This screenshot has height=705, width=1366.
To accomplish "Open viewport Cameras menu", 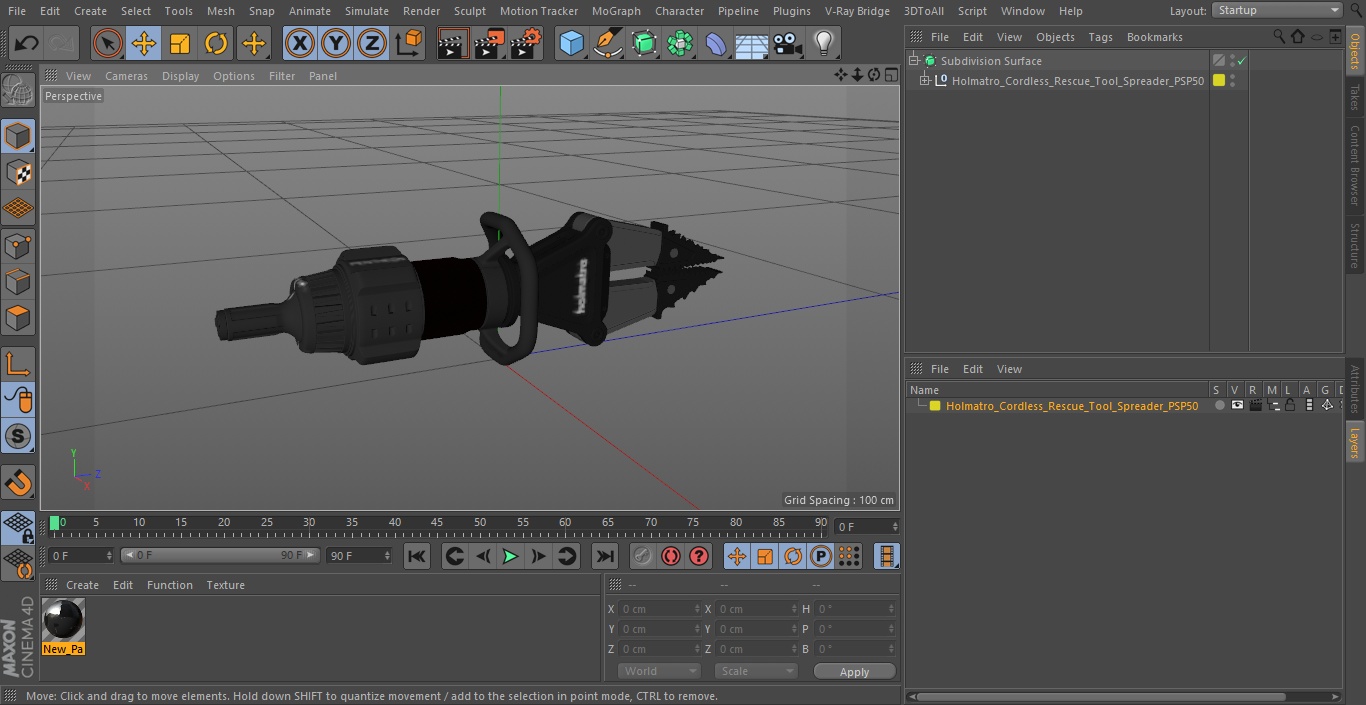I will [x=126, y=76].
